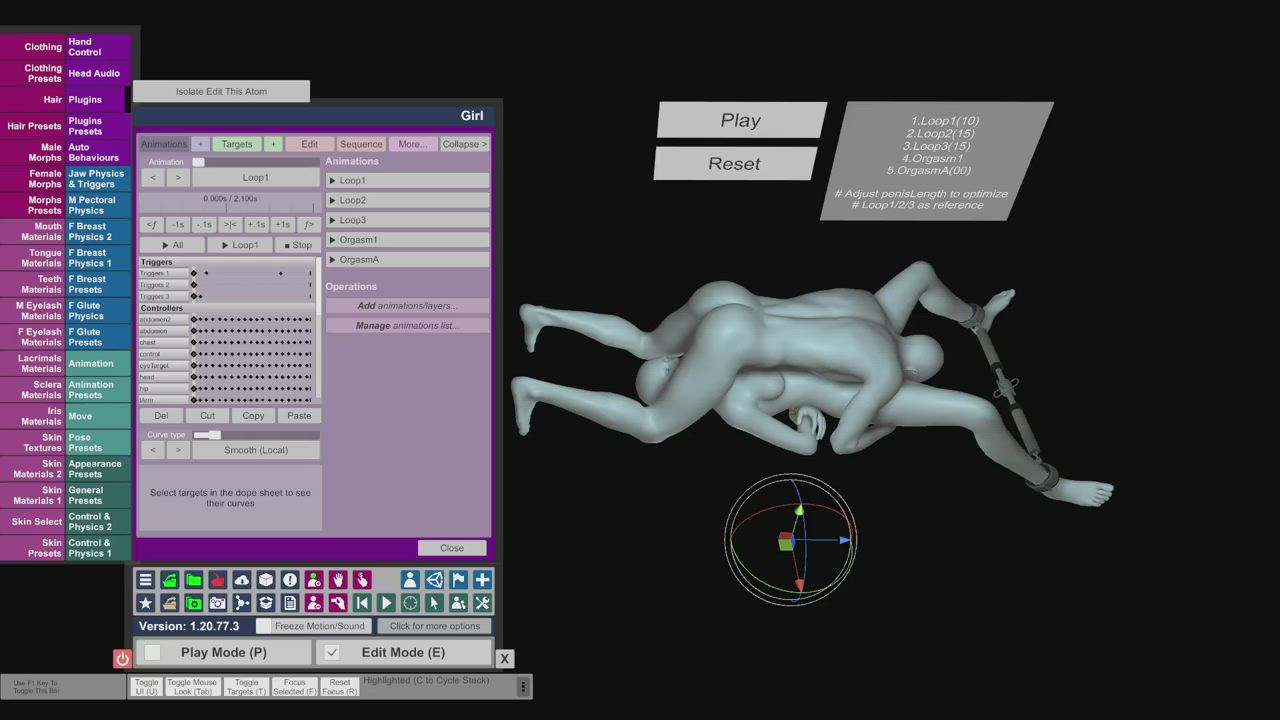This screenshot has height=720, width=1280.
Task: Click the Isolate Edit This Atom button
Action: pyautogui.click(x=221, y=92)
